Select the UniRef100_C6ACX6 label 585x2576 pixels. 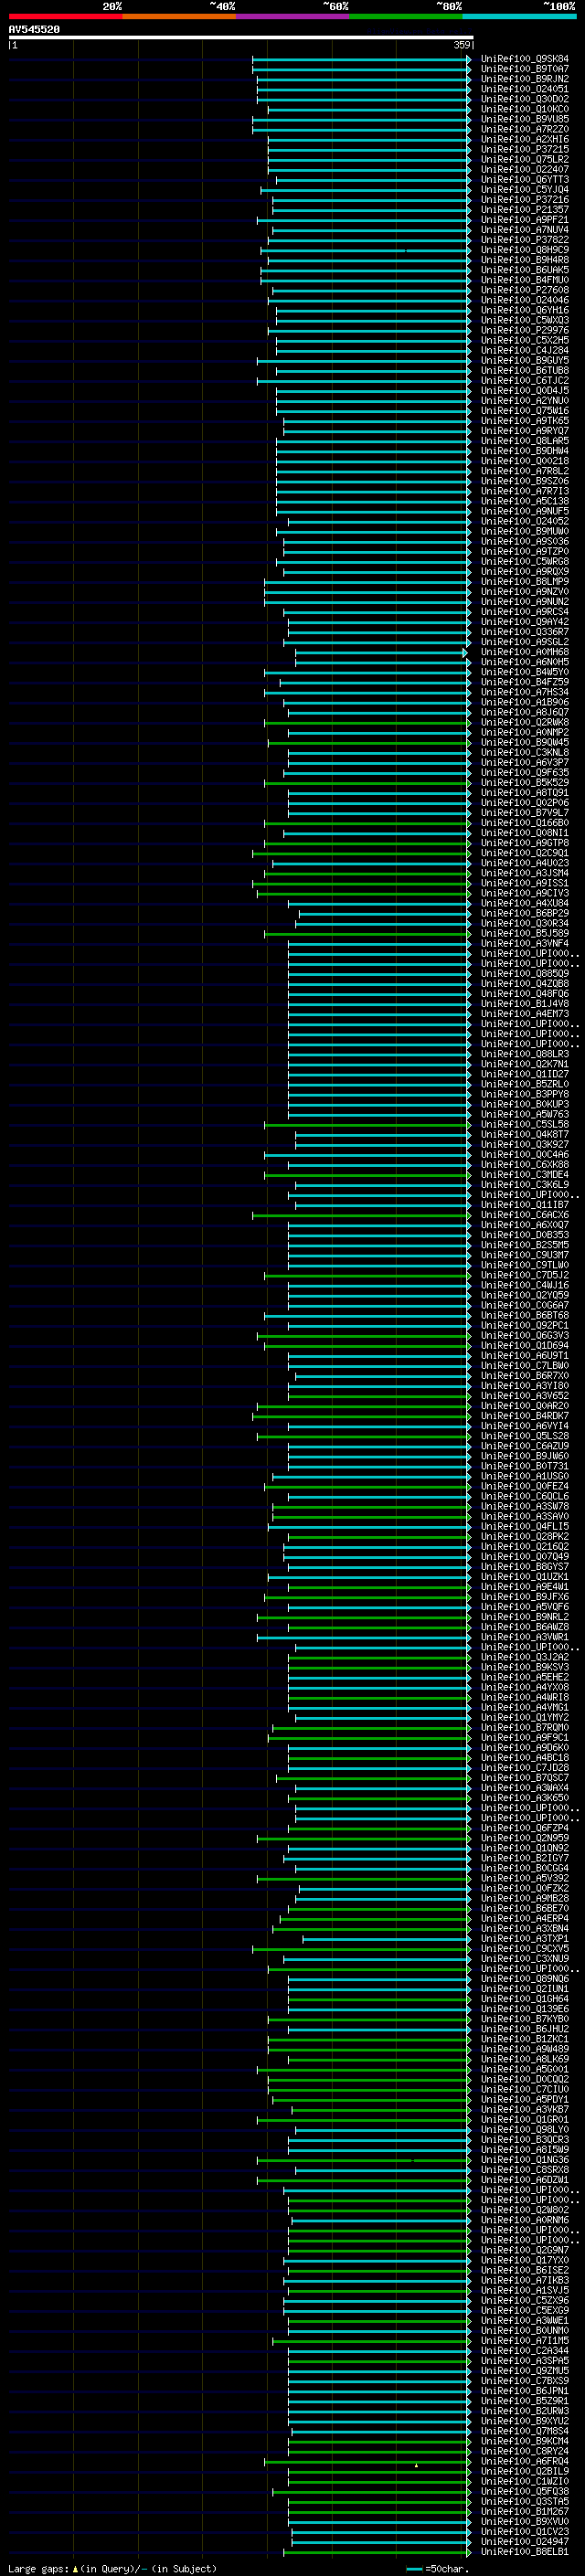pyautogui.click(x=525, y=1215)
